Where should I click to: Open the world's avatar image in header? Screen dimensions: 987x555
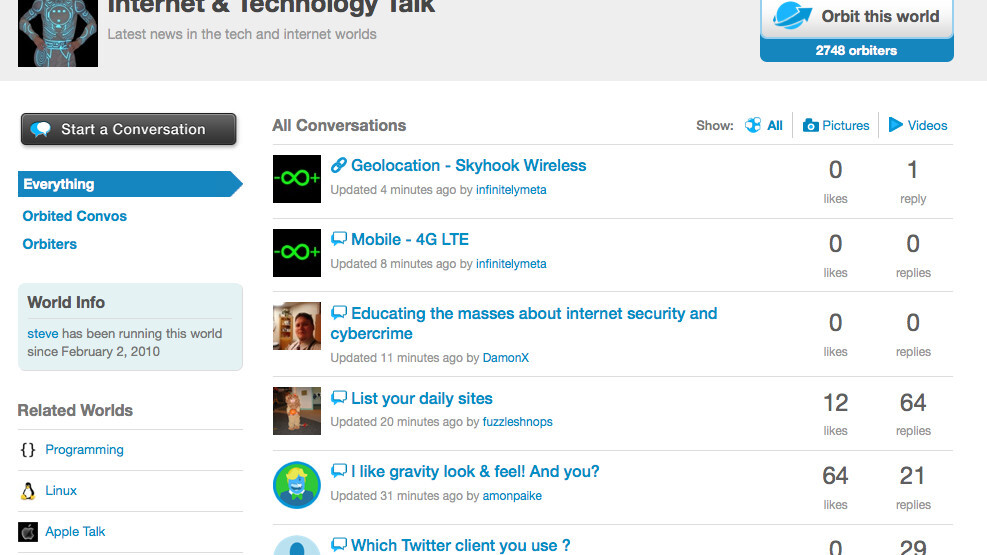click(58, 33)
